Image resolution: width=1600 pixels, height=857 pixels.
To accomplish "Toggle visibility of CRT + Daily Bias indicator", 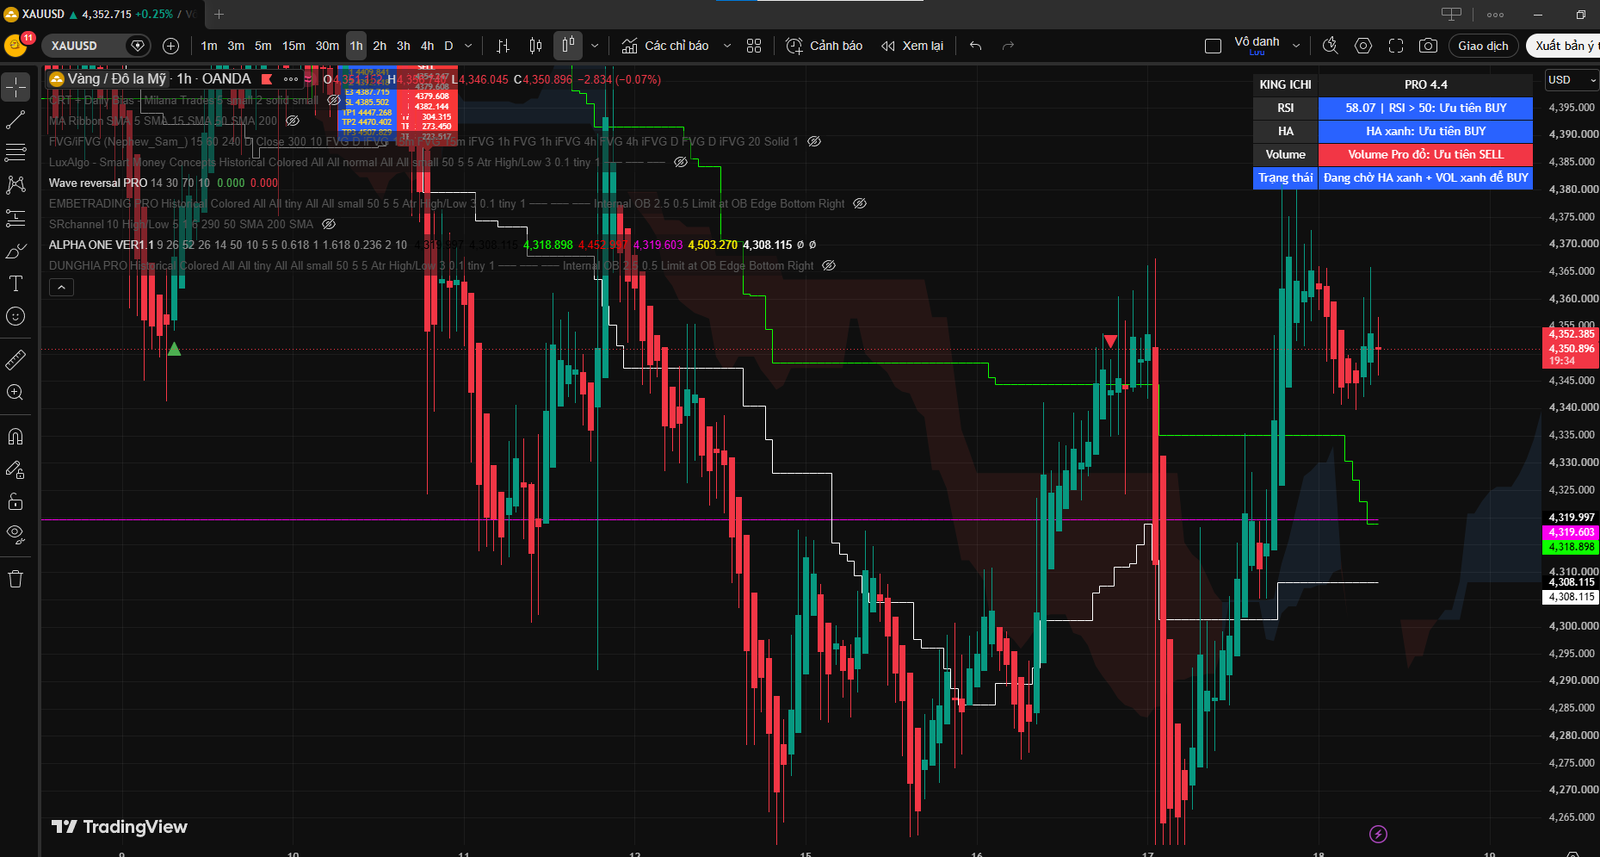I will pos(334,100).
